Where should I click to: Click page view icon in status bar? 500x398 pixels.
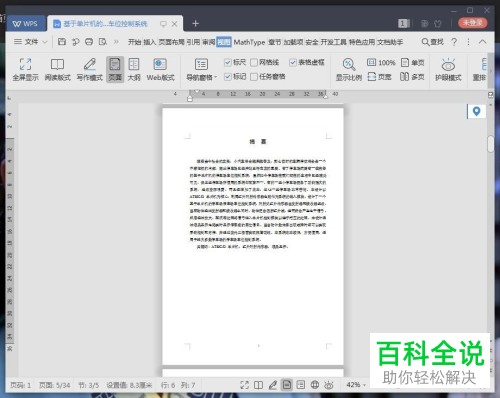tap(287, 385)
